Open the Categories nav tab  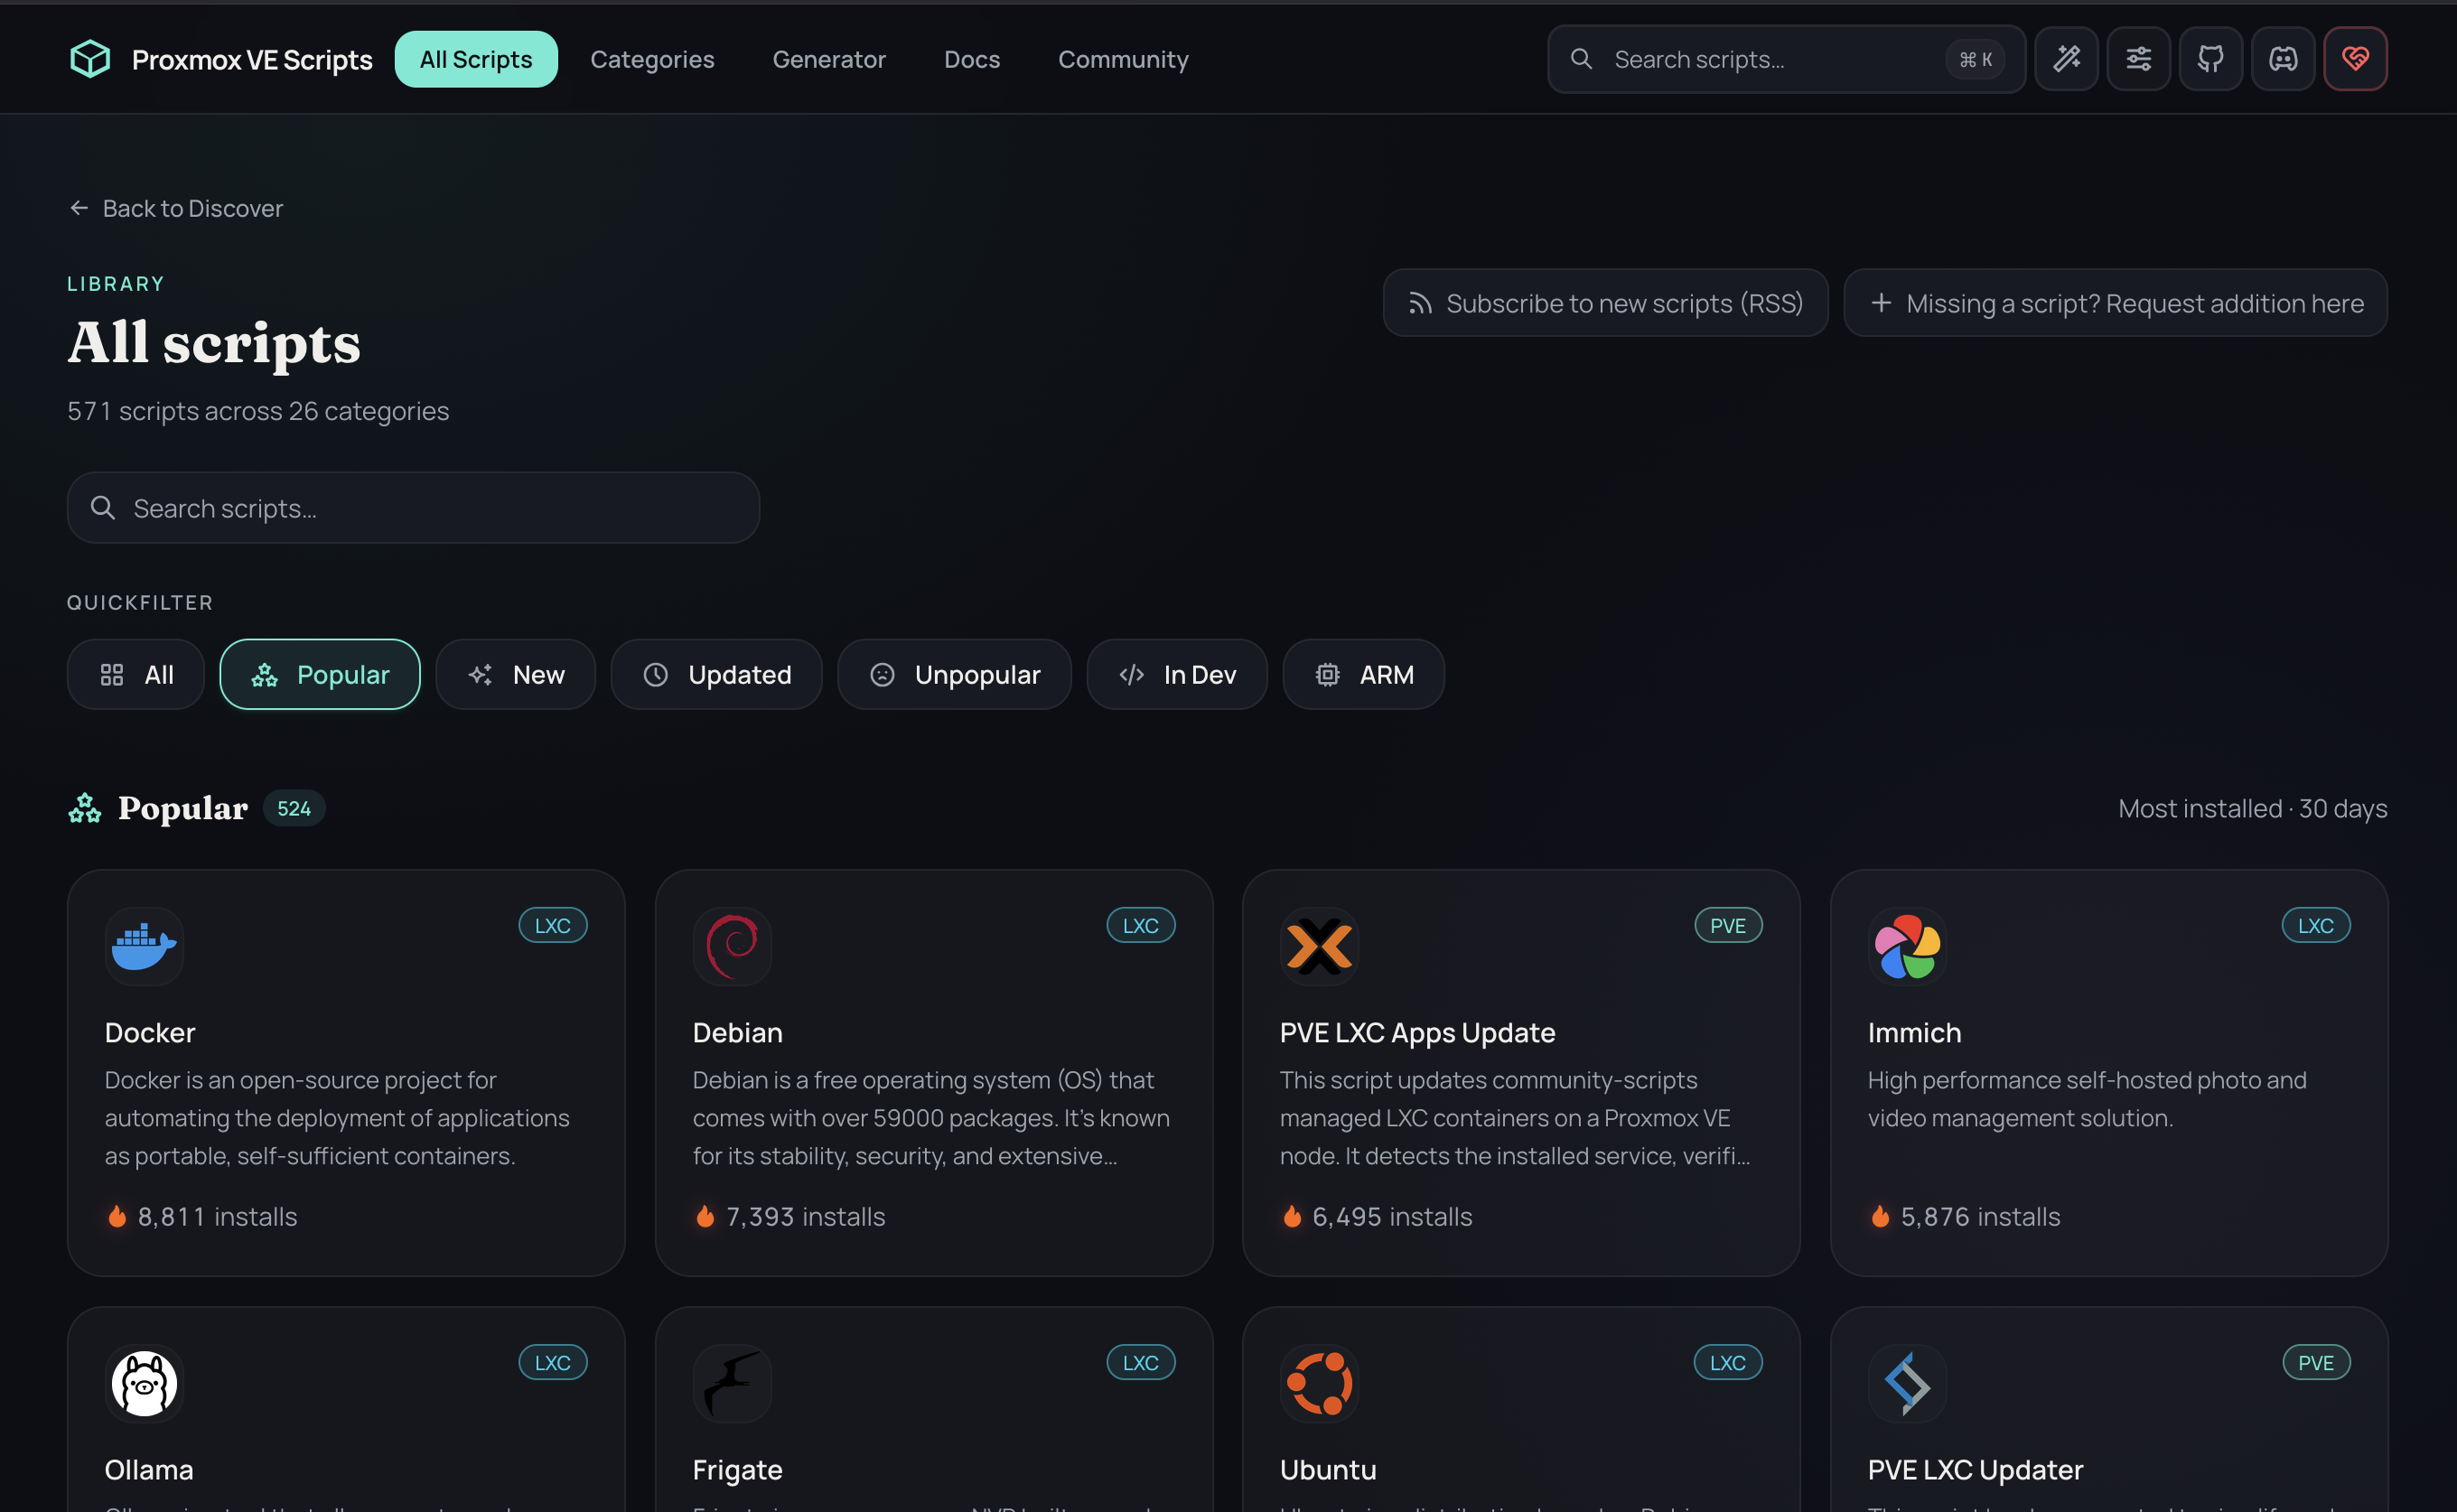pos(652,59)
